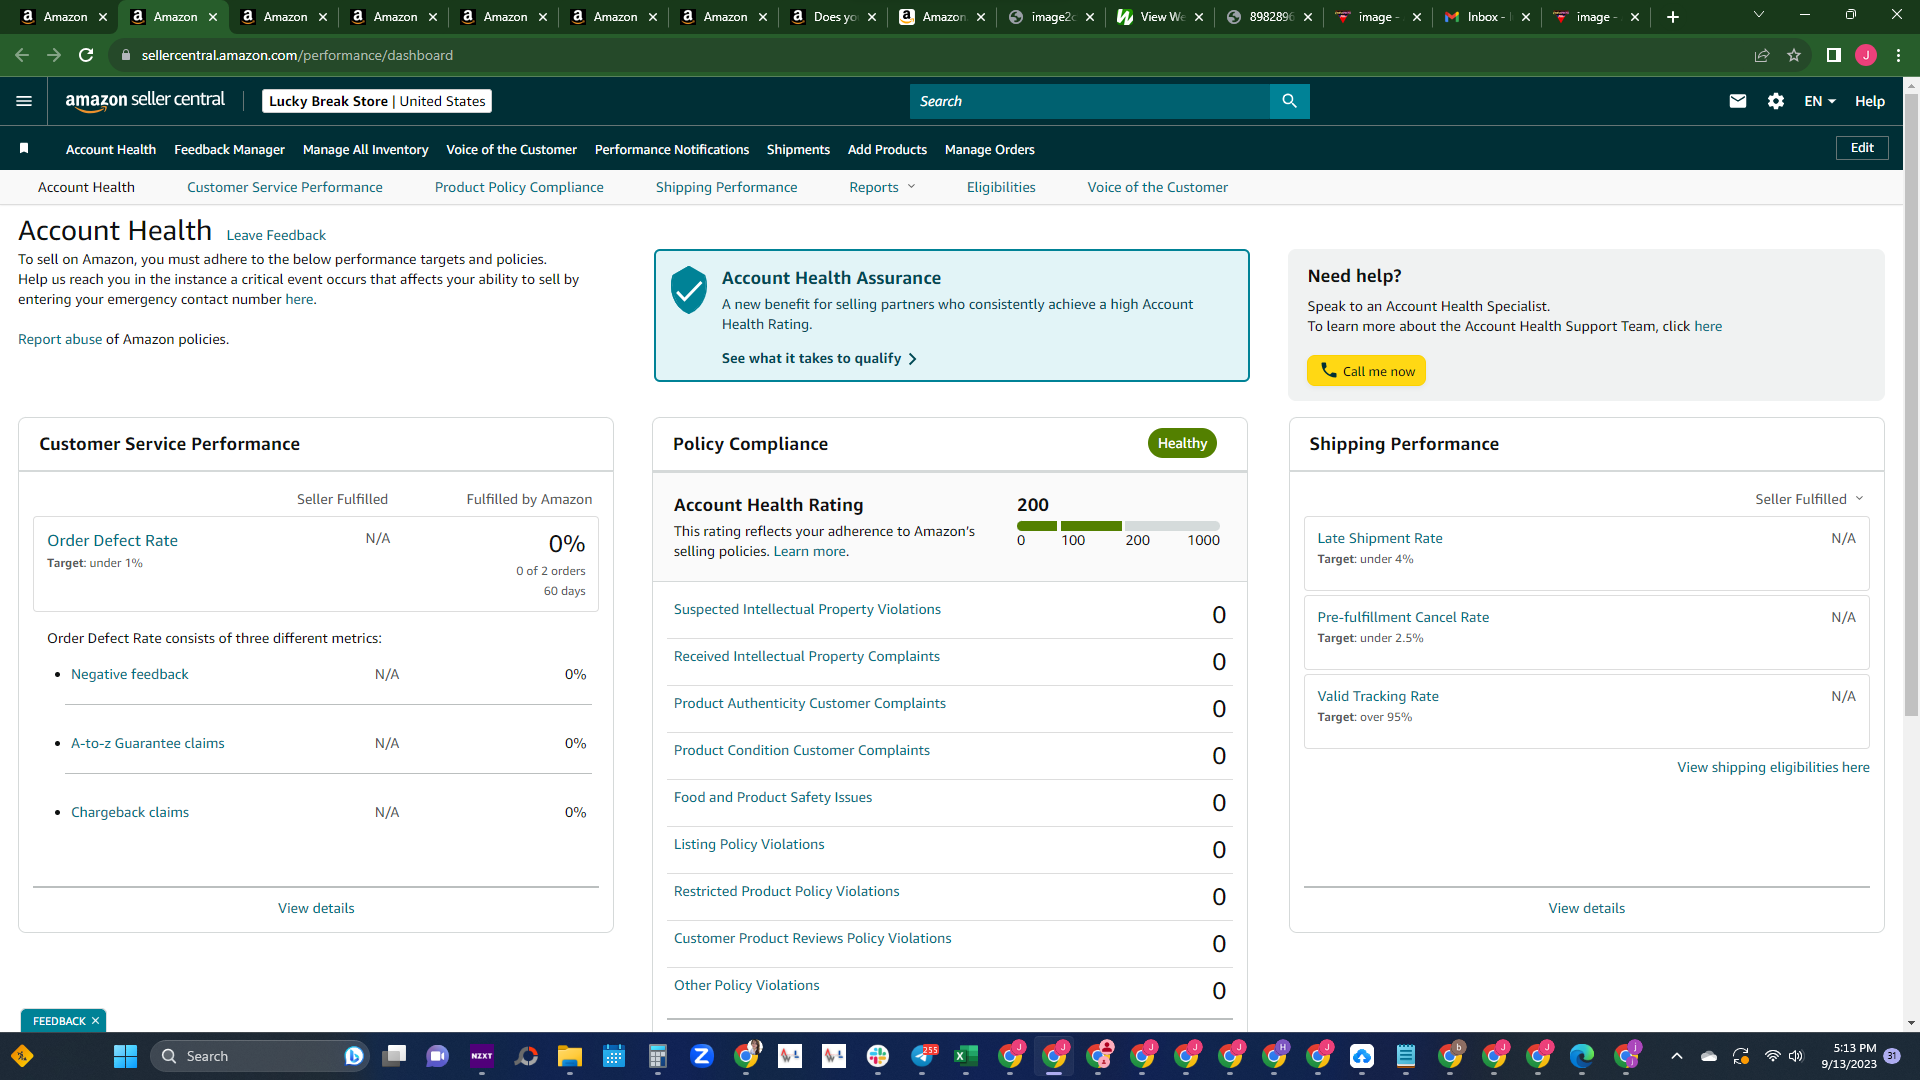Image resolution: width=1920 pixels, height=1080 pixels.
Task: Click the Report abuse link
Action: 60,339
